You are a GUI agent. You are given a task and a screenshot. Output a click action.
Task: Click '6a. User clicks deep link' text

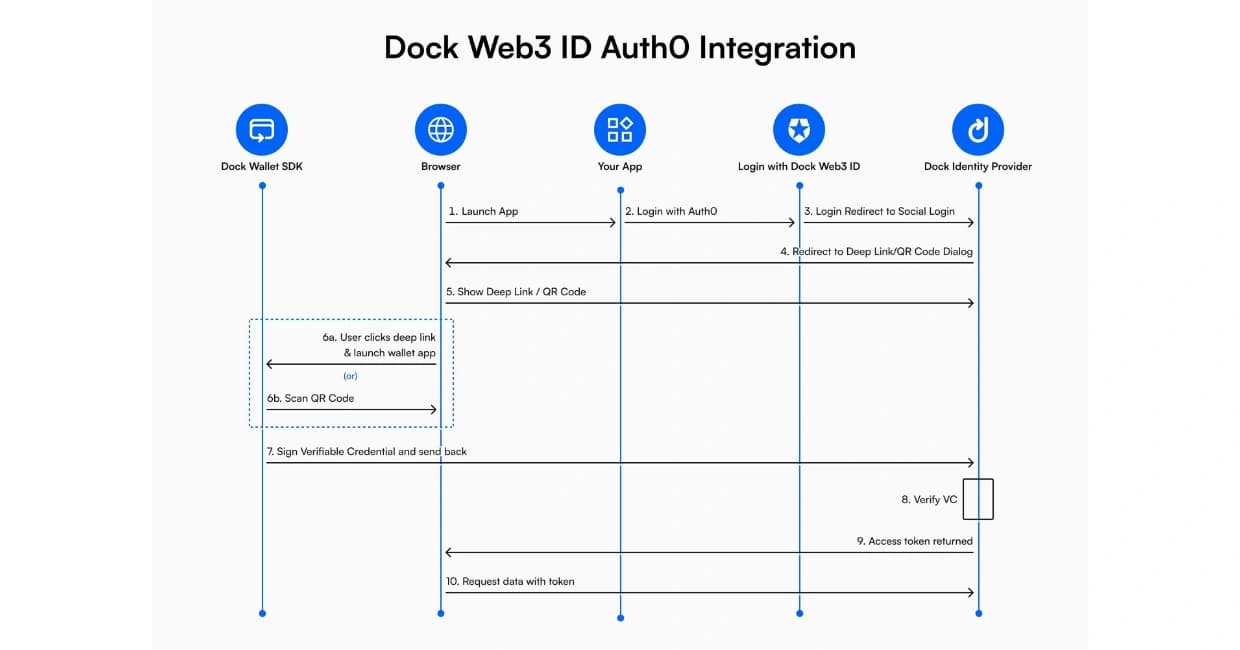(x=379, y=338)
